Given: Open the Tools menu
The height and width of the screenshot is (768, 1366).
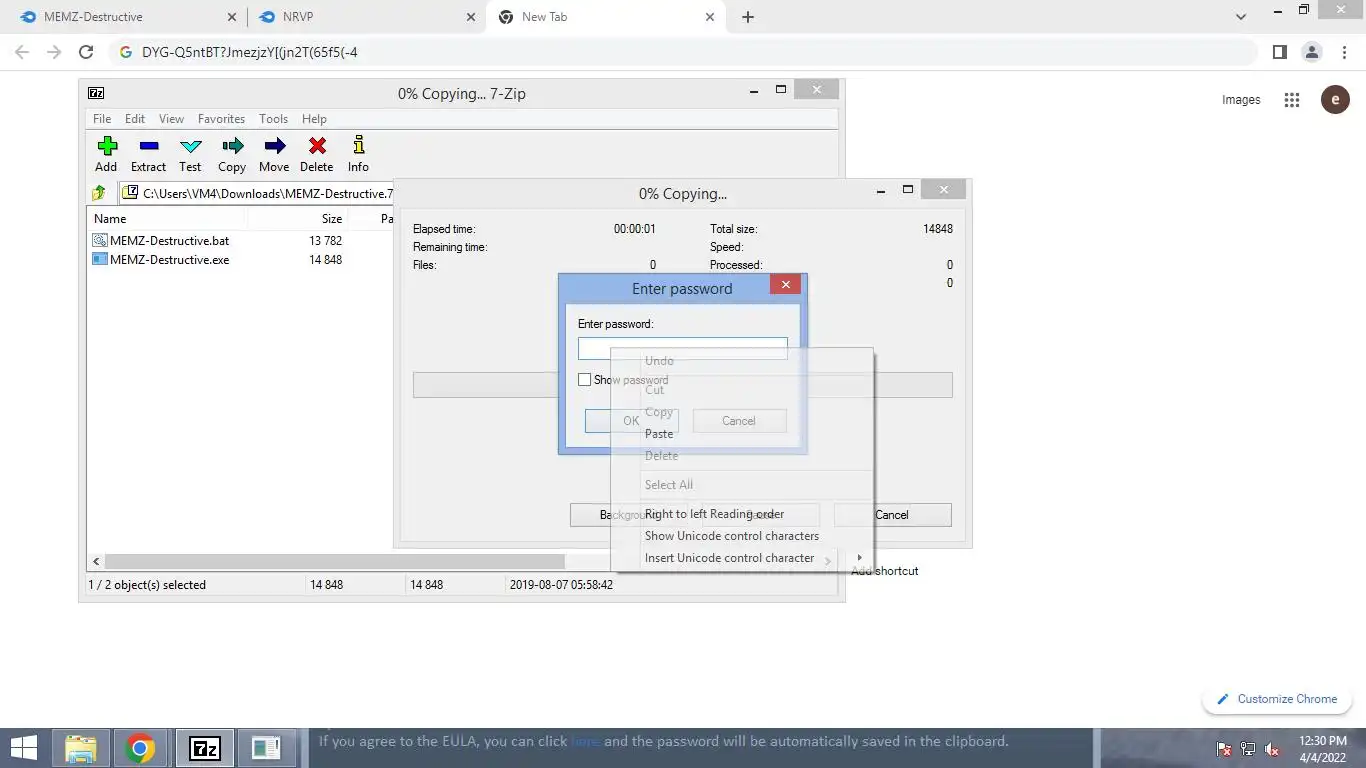Looking at the screenshot, I should coord(273,118).
